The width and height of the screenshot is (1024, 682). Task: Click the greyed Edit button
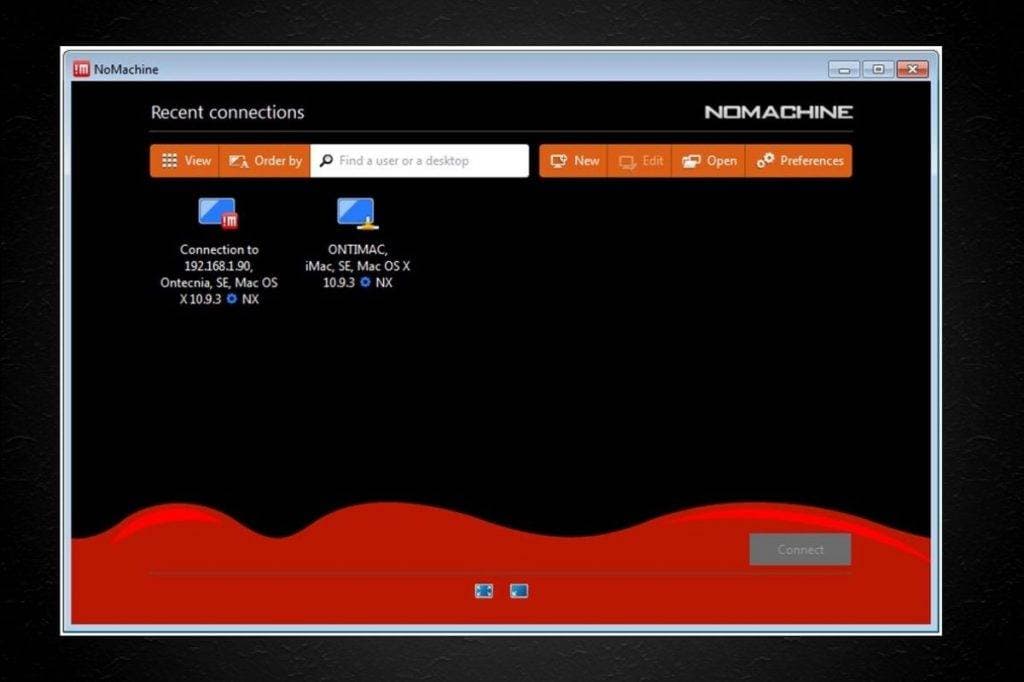(640, 161)
